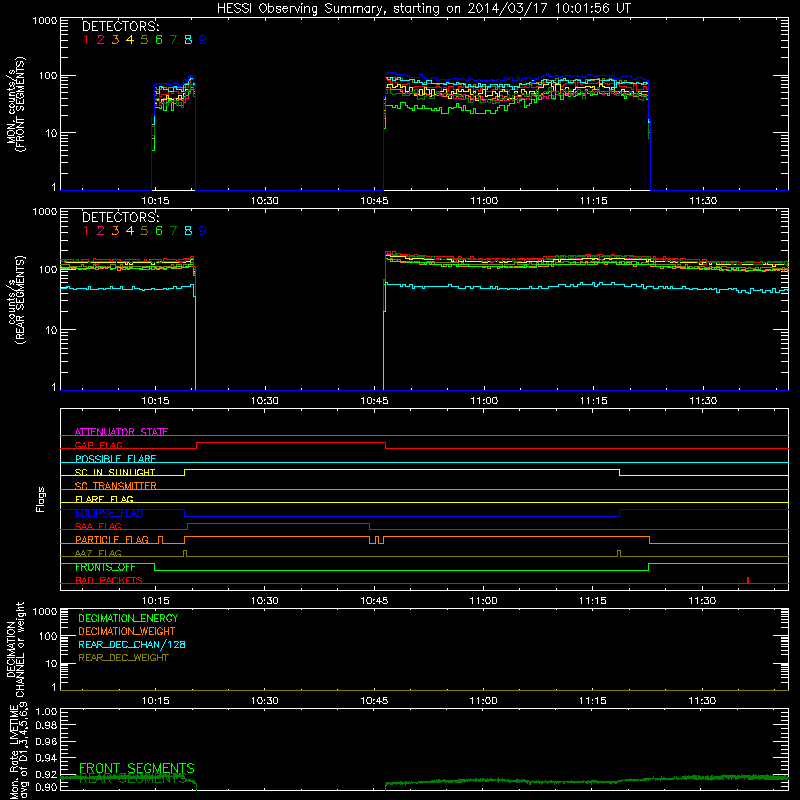Select yellow detector 4 in rear segments legend
Image resolution: width=800 pixels, height=800 pixels.
coord(130,231)
